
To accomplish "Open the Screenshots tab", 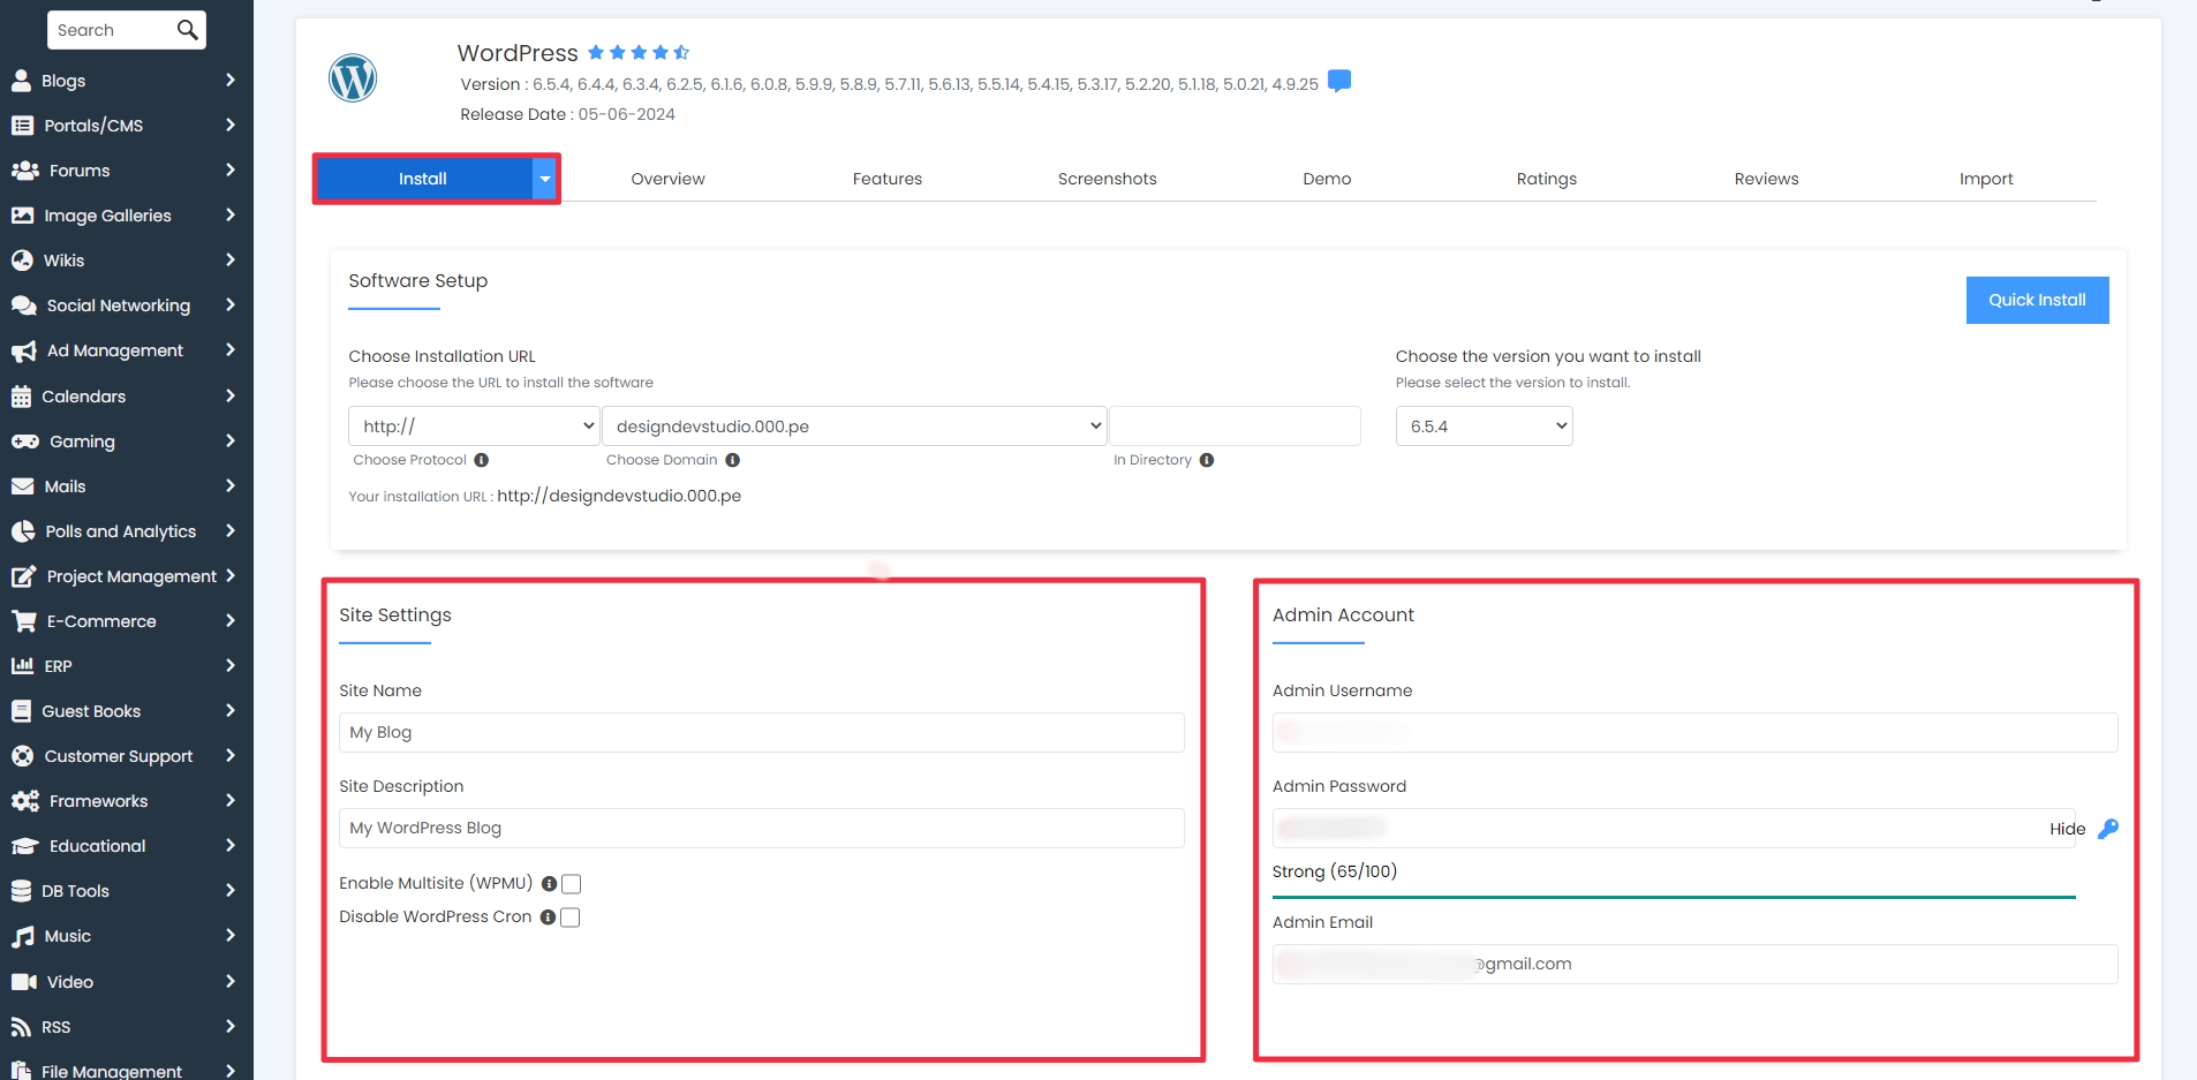I will point(1107,179).
